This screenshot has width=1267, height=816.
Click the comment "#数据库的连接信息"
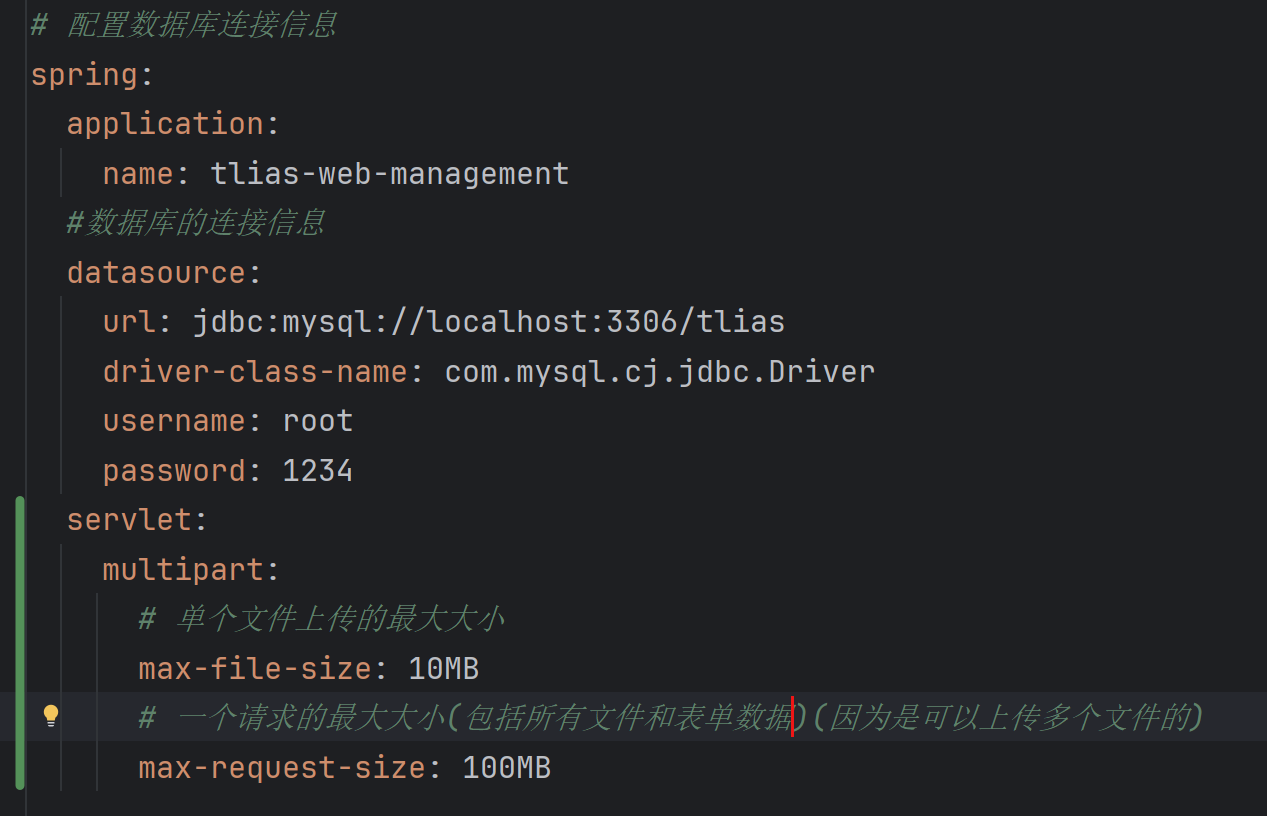click(x=195, y=223)
